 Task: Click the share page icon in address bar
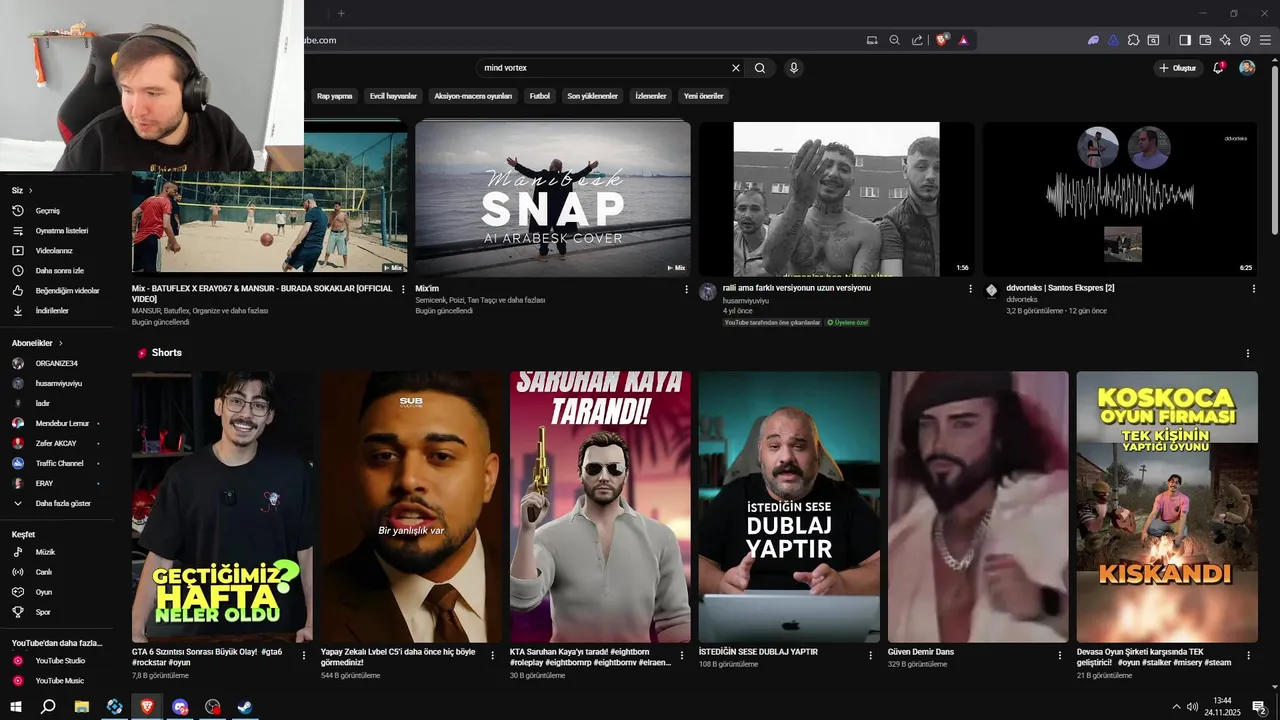pyautogui.click(x=917, y=40)
